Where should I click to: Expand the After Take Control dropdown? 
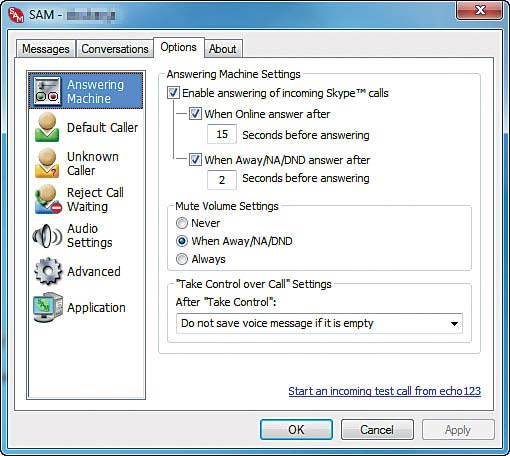click(319, 323)
